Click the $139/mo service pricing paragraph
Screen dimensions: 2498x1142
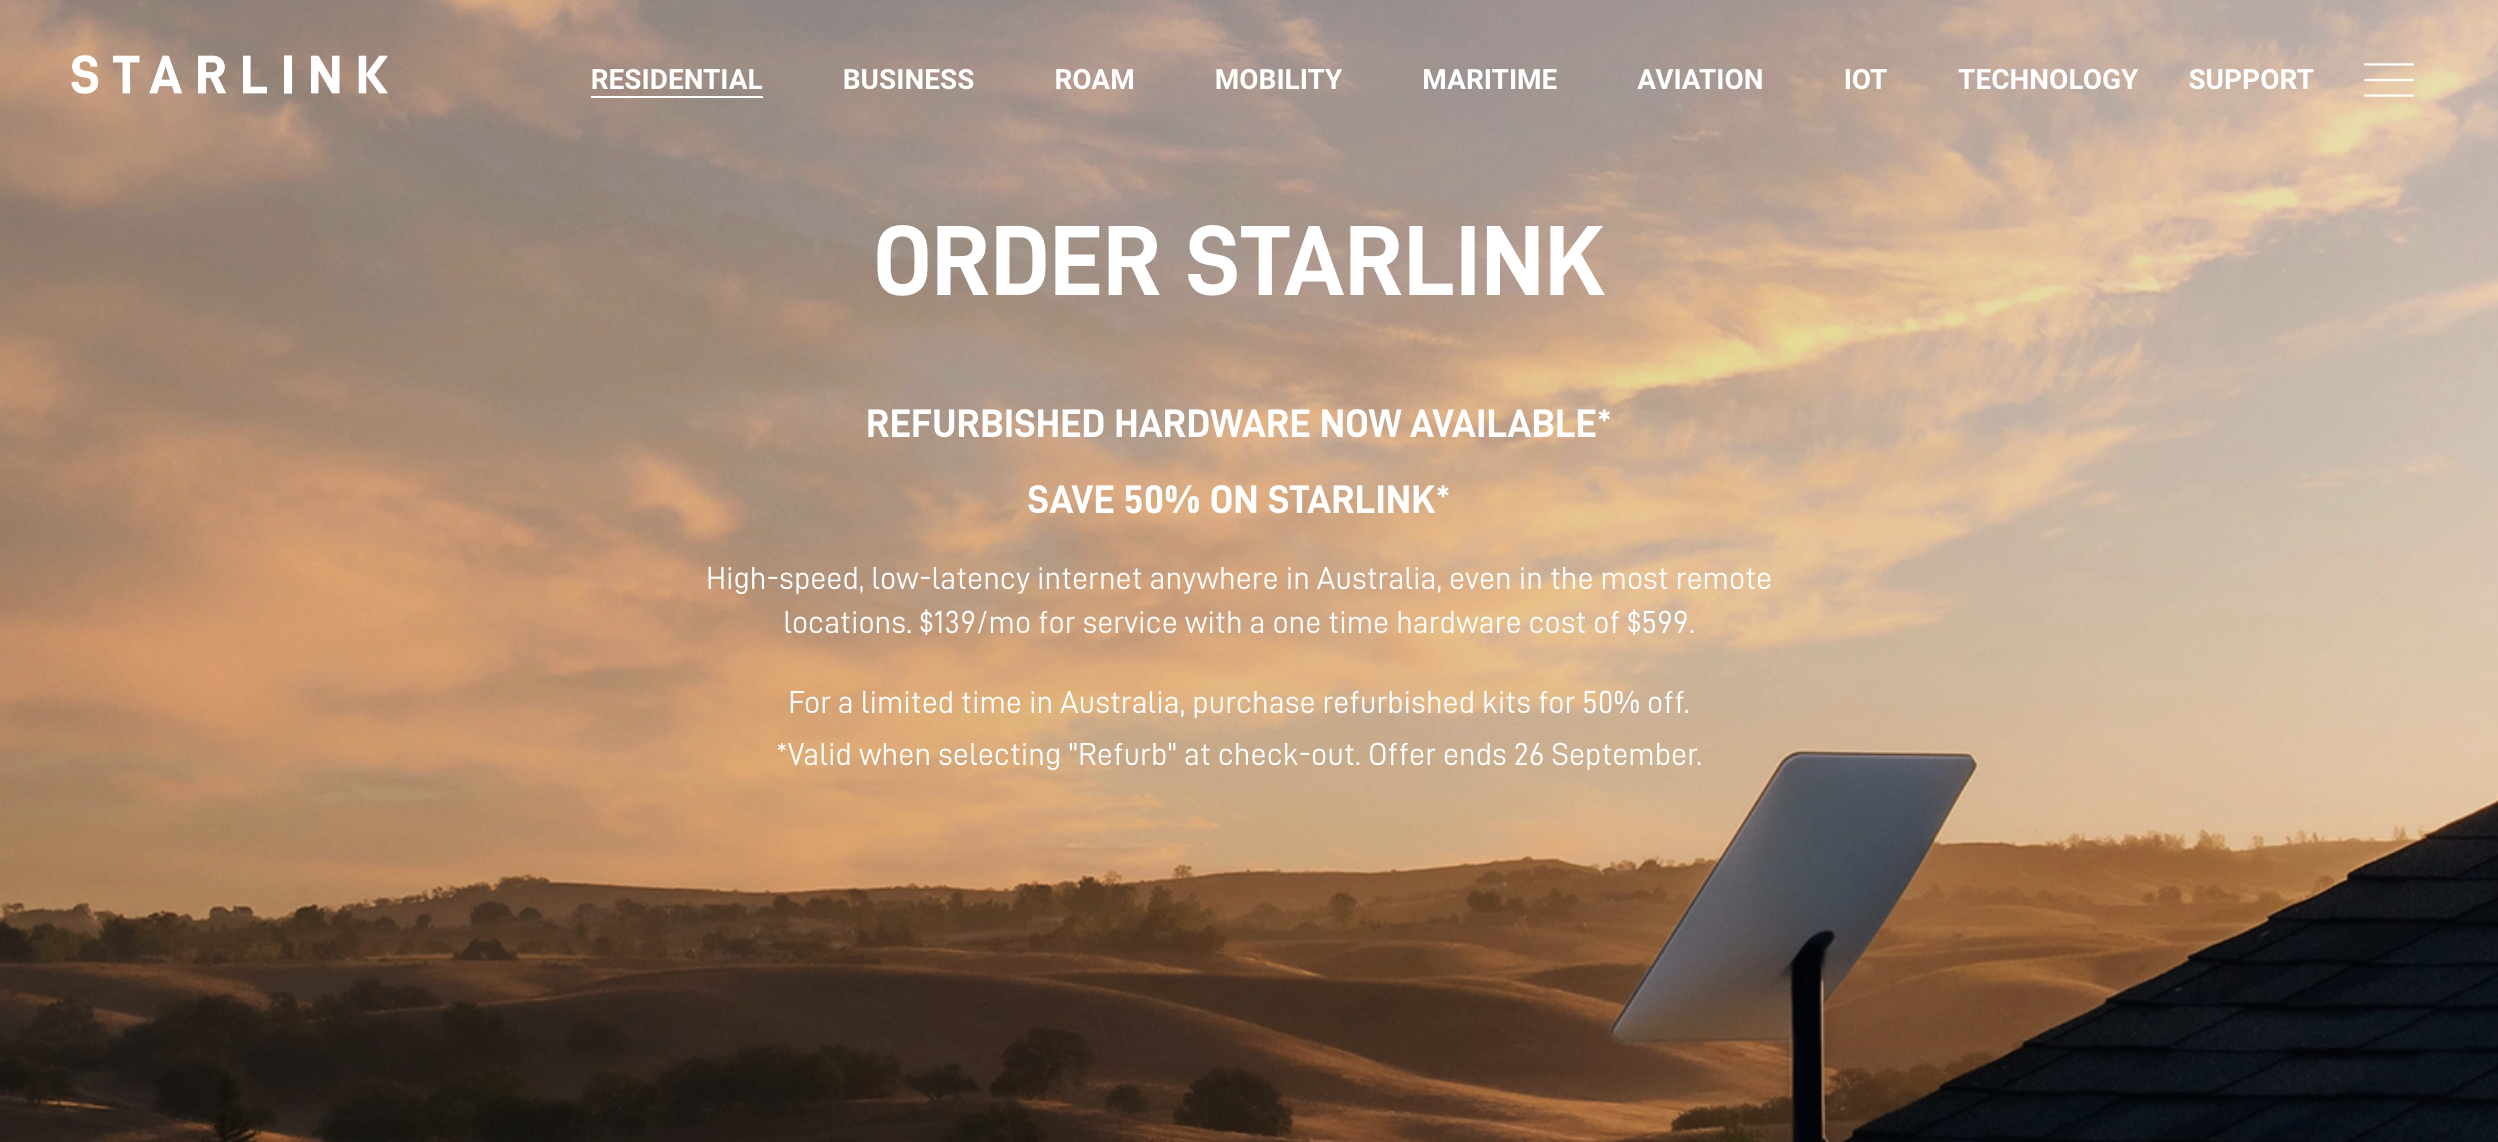[x=1238, y=600]
